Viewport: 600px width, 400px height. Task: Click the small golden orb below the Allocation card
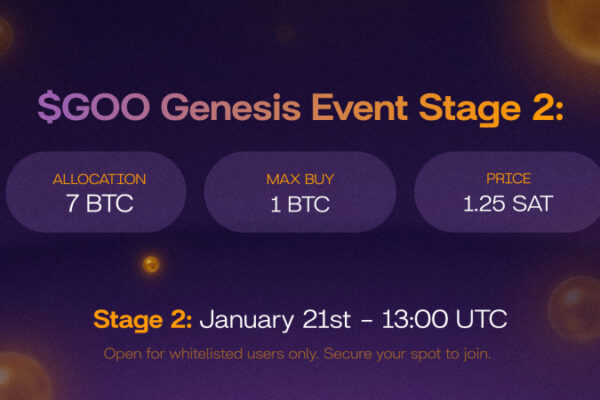click(x=151, y=264)
